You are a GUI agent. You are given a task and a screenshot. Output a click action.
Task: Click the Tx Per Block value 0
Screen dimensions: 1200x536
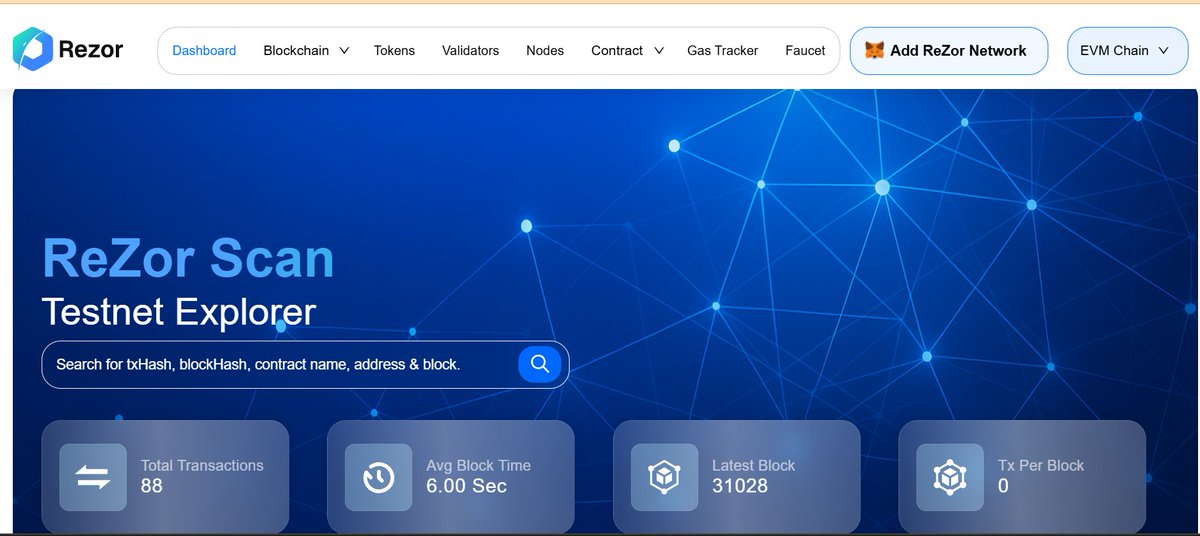(x=1003, y=486)
